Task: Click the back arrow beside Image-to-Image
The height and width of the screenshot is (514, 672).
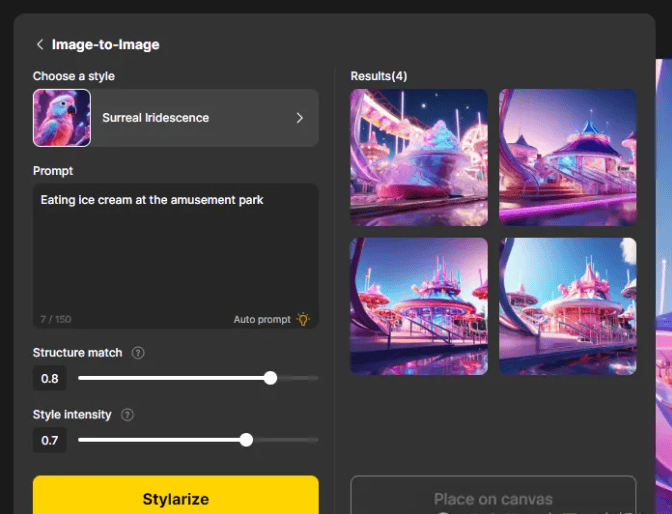Action: 39,45
